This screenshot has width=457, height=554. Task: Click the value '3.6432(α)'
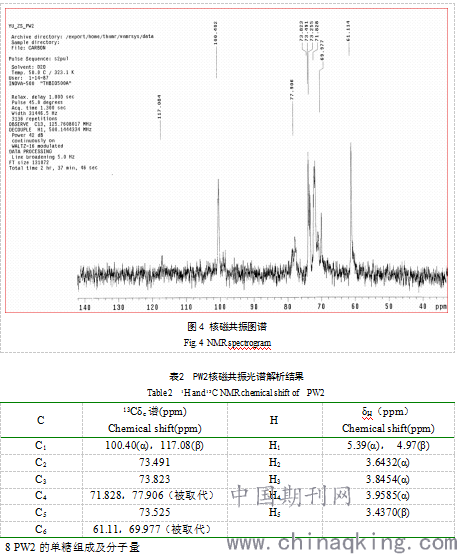(388, 462)
